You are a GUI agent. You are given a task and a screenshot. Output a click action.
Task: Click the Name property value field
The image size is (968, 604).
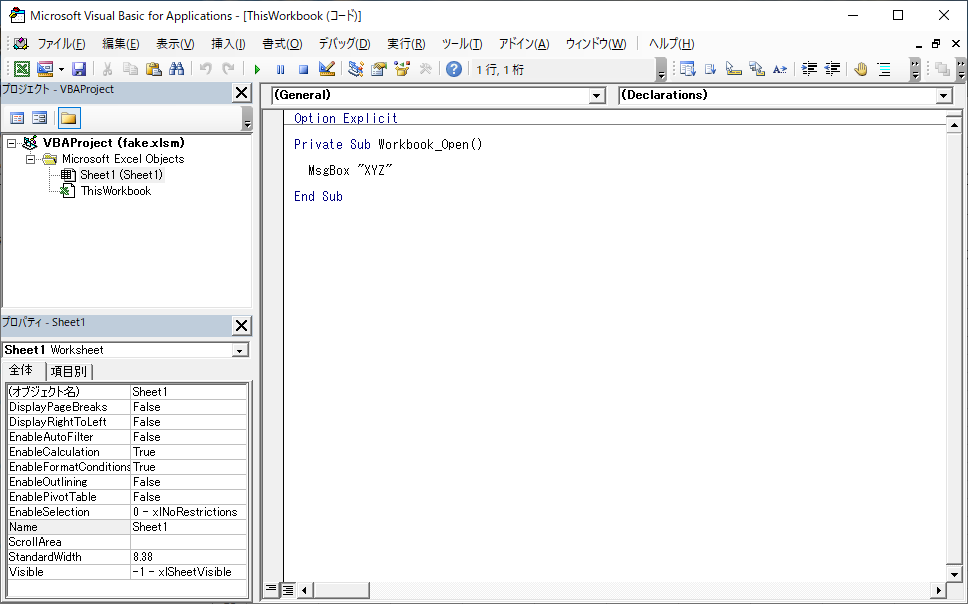[x=188, y=527]
